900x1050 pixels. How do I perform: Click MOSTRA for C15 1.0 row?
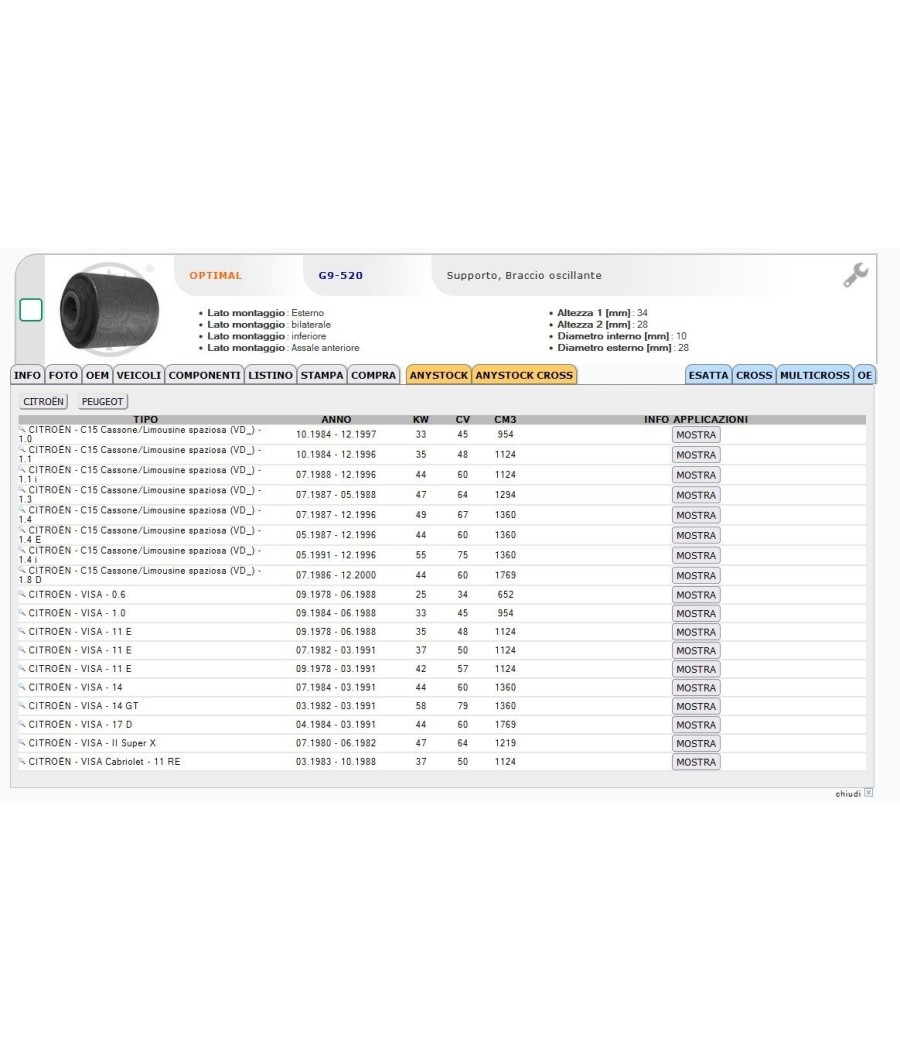pos(696,435)
